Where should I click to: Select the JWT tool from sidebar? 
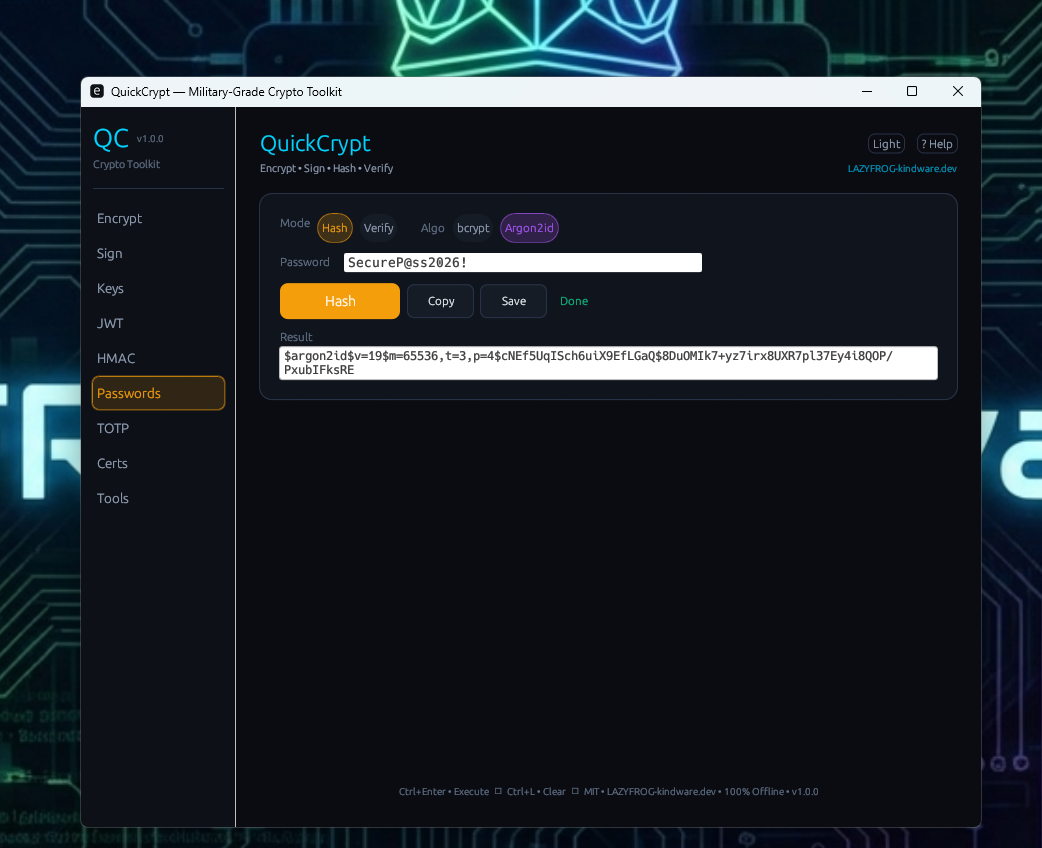[110, 323]
